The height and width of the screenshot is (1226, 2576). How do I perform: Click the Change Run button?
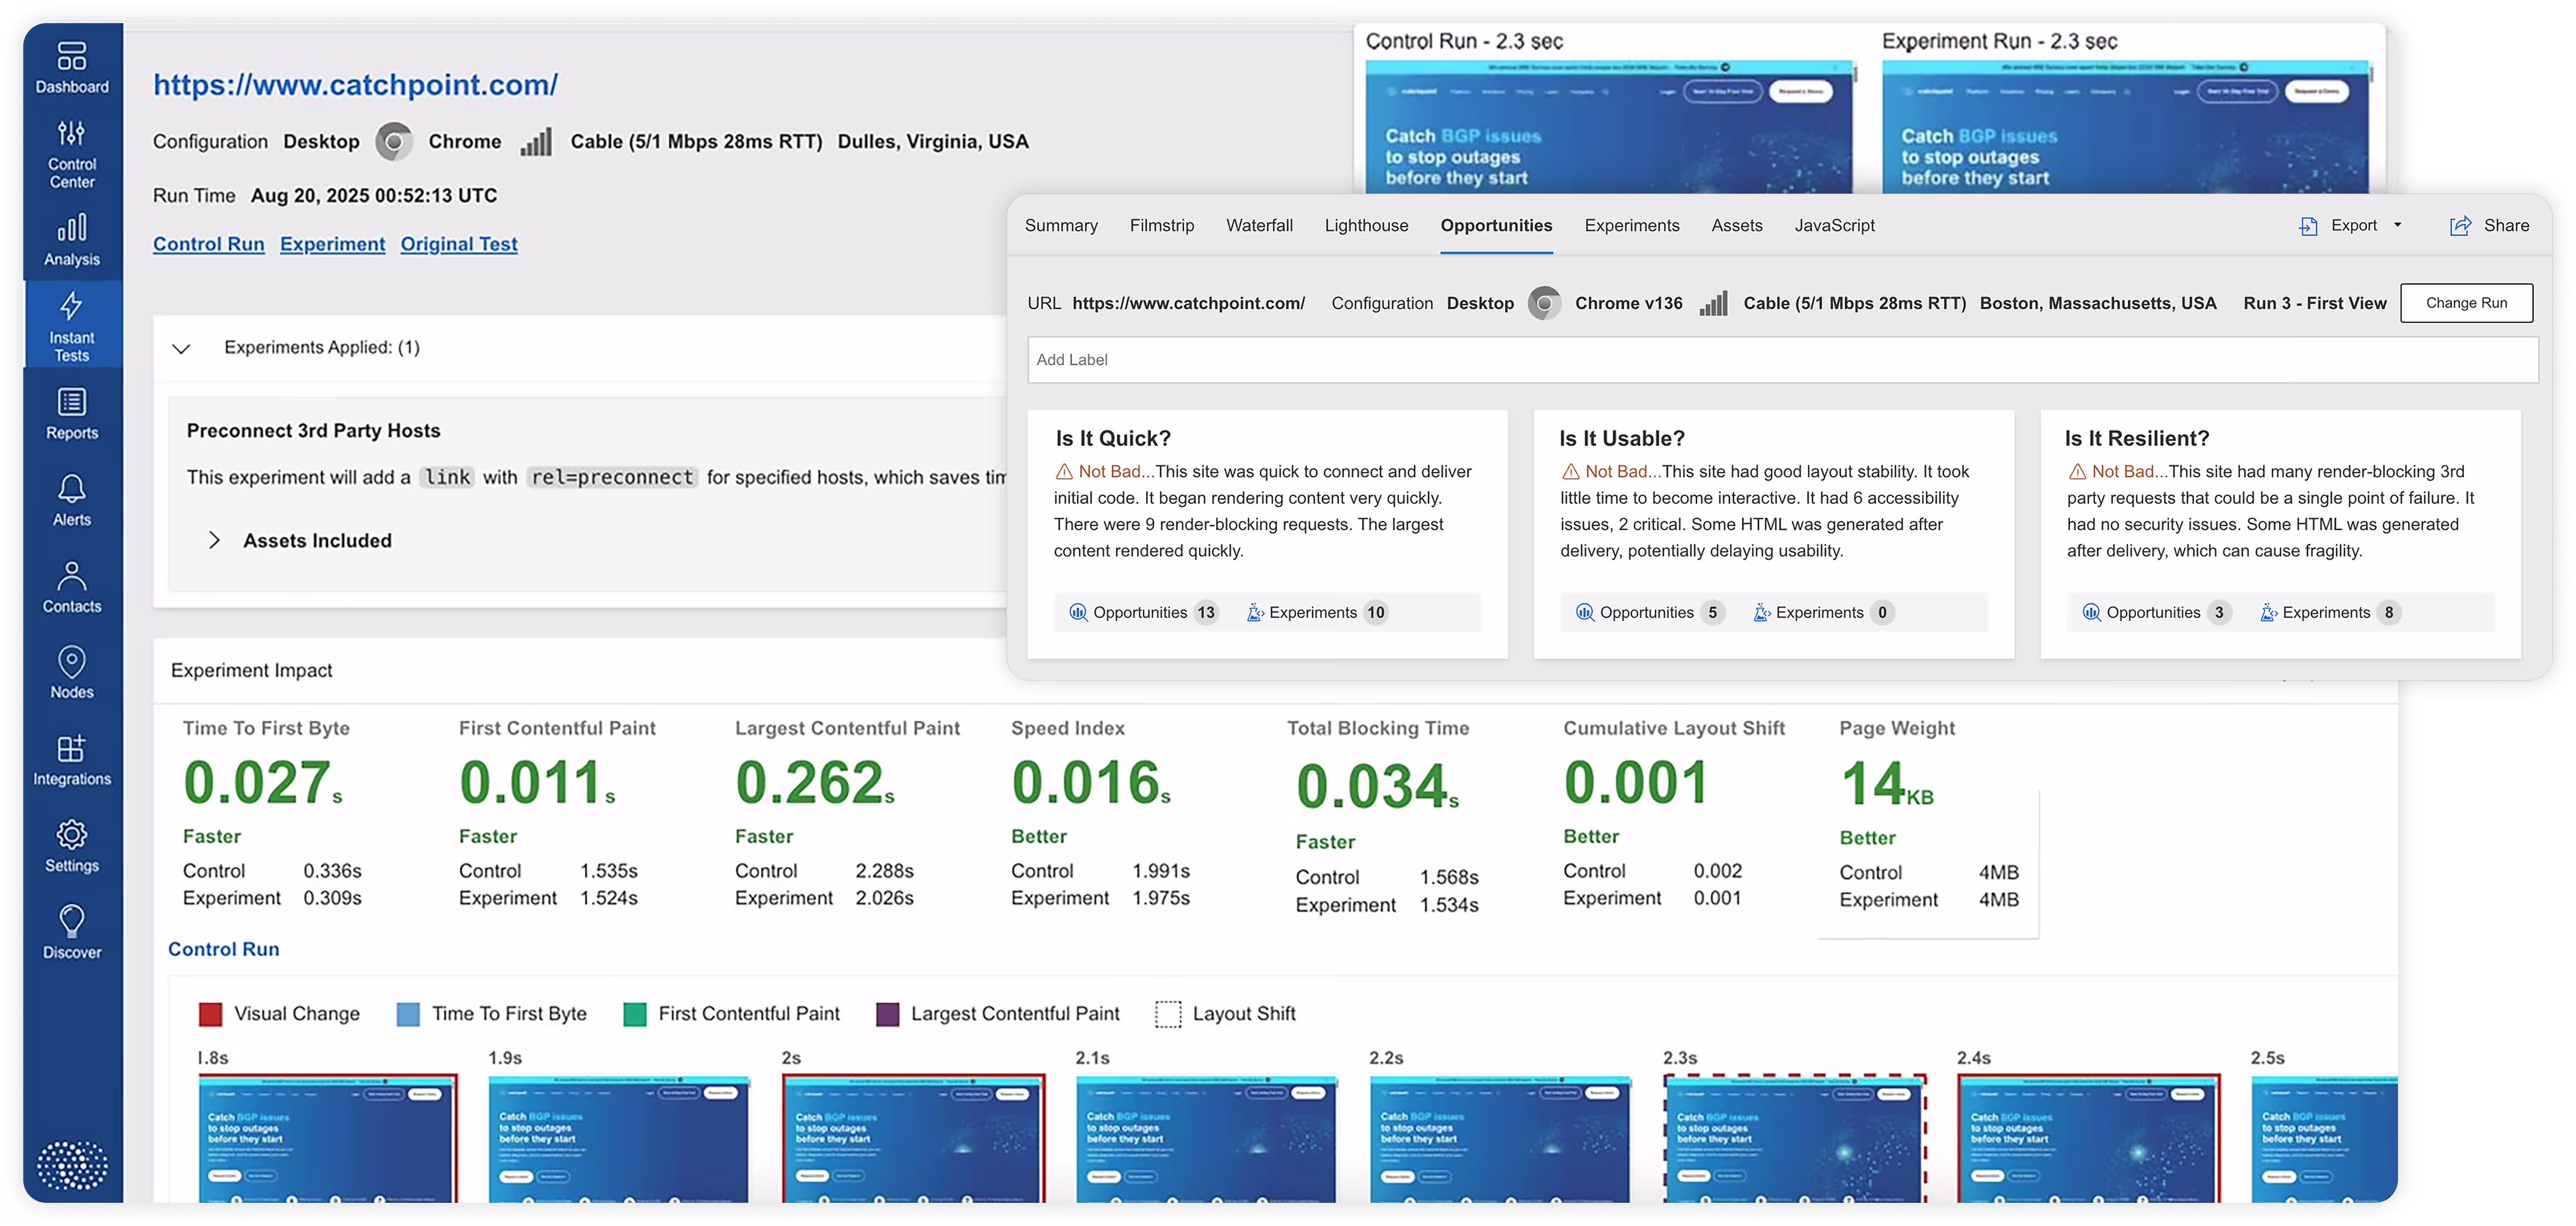[2466, 303]
